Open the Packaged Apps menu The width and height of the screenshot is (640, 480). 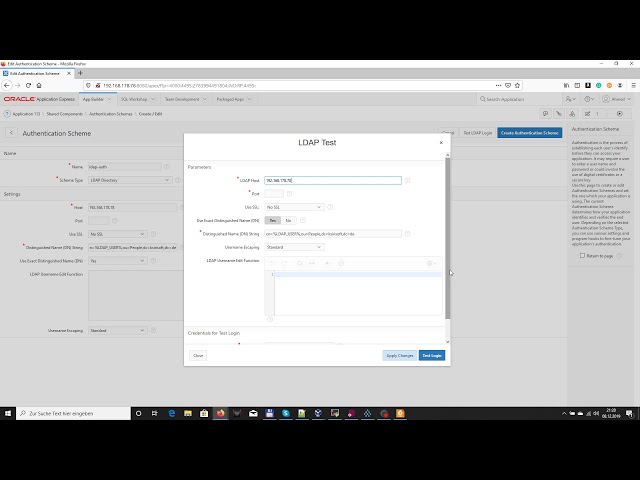tap(234, 99)
